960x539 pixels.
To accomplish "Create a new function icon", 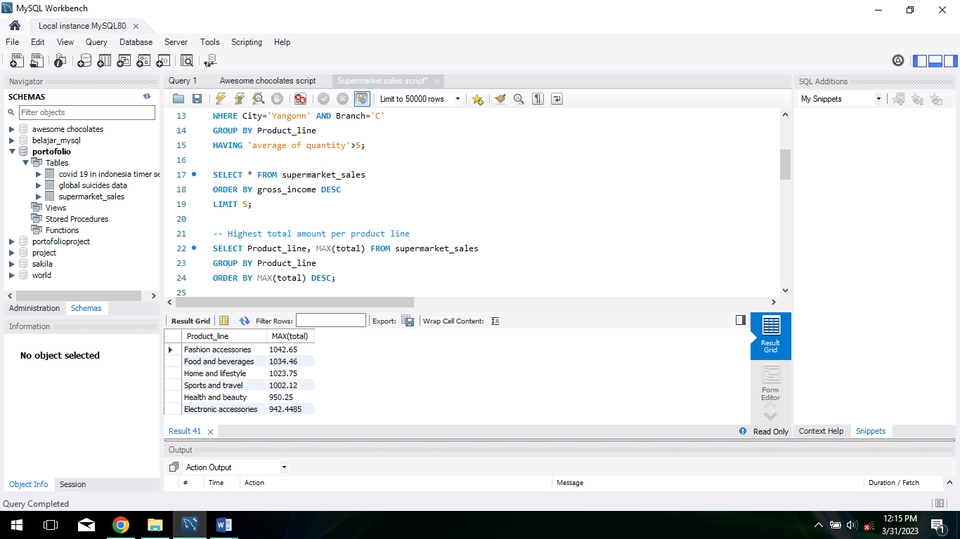I will pos(163,61).
